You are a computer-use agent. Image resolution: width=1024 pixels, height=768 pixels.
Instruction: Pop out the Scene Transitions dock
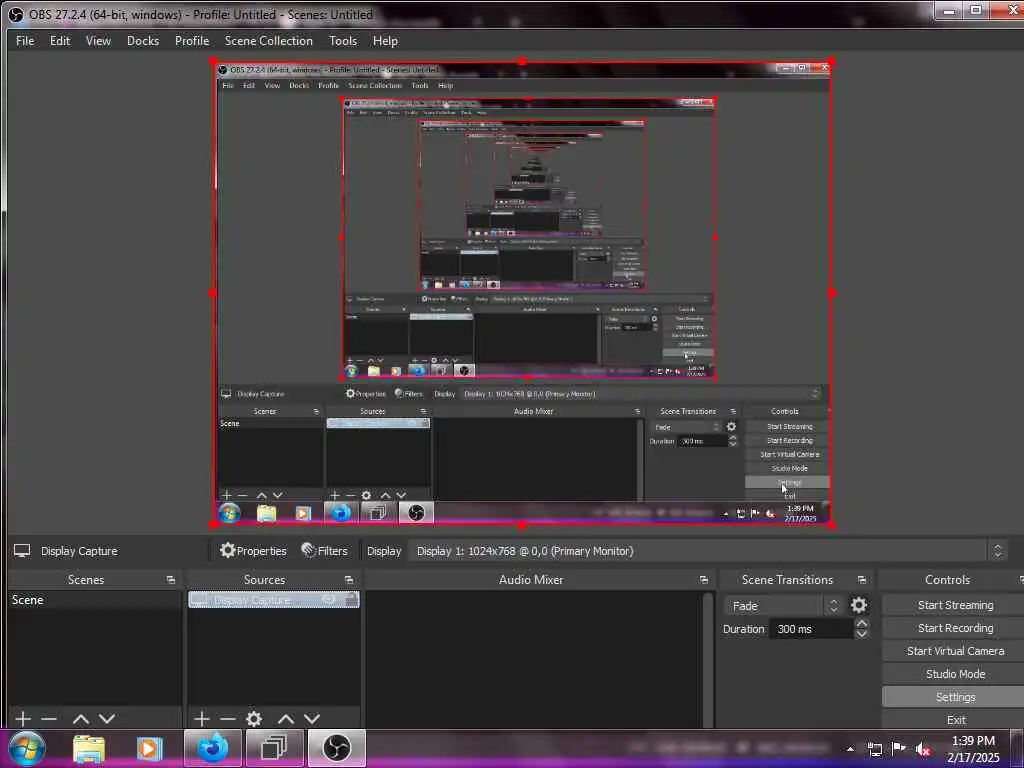click(x=862, y=580)
